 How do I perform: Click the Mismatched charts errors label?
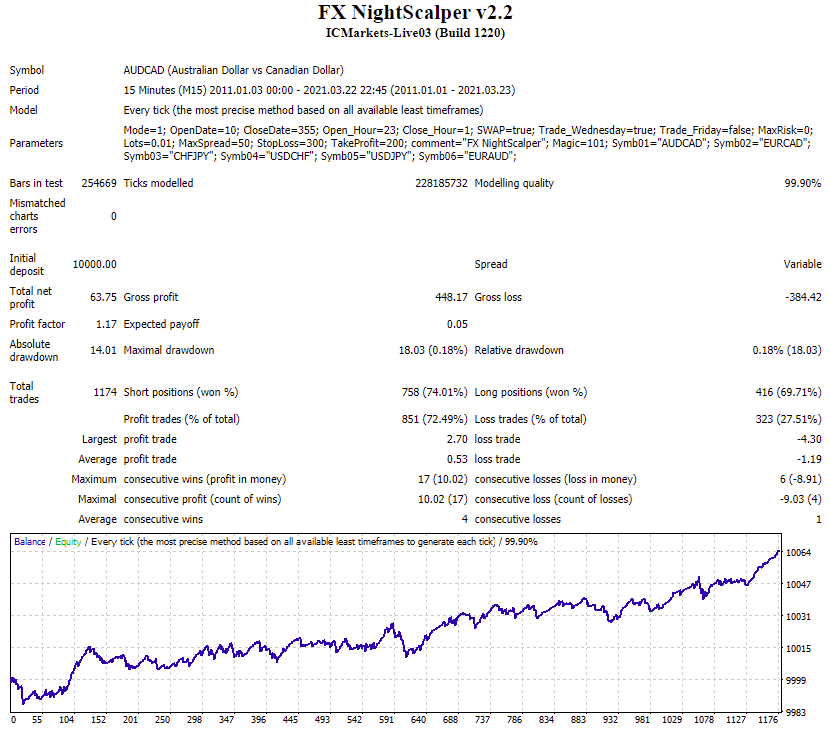pyautogui.click(x=38, y=216)
